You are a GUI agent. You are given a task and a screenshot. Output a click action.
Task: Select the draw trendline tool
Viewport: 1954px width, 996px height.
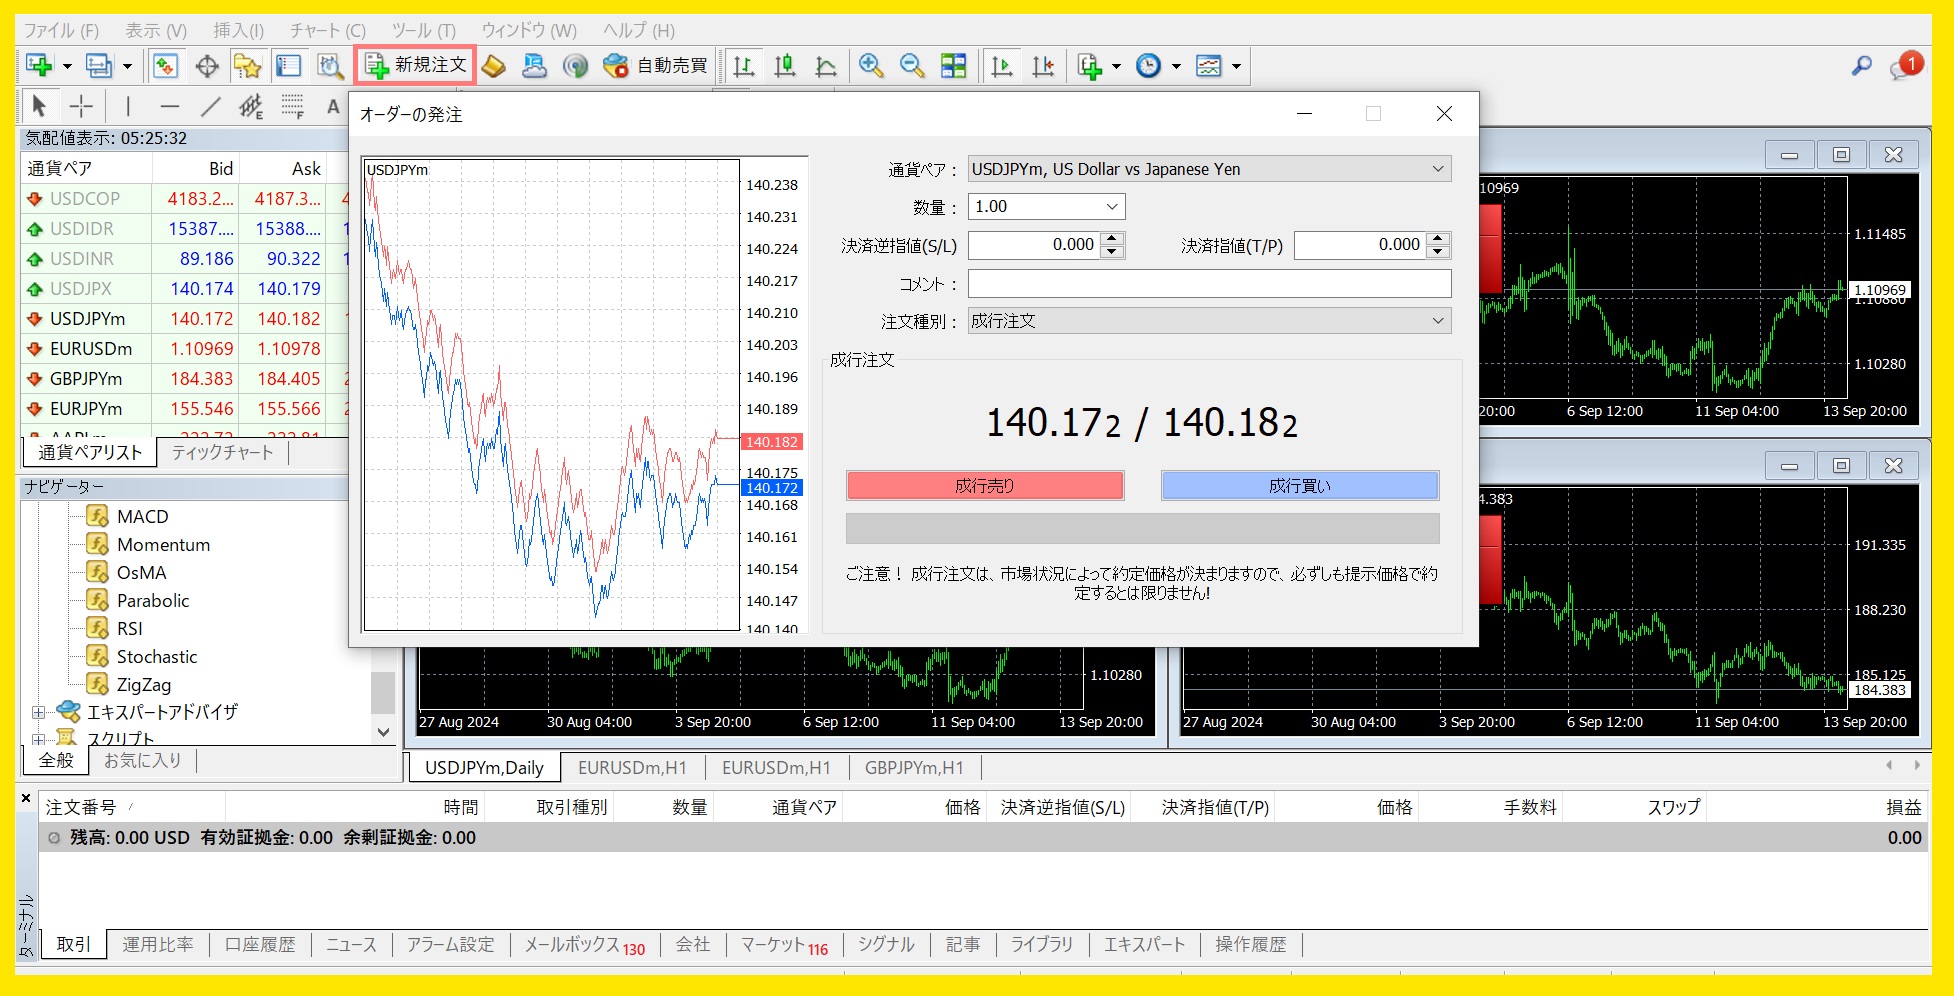pos(210,106)
